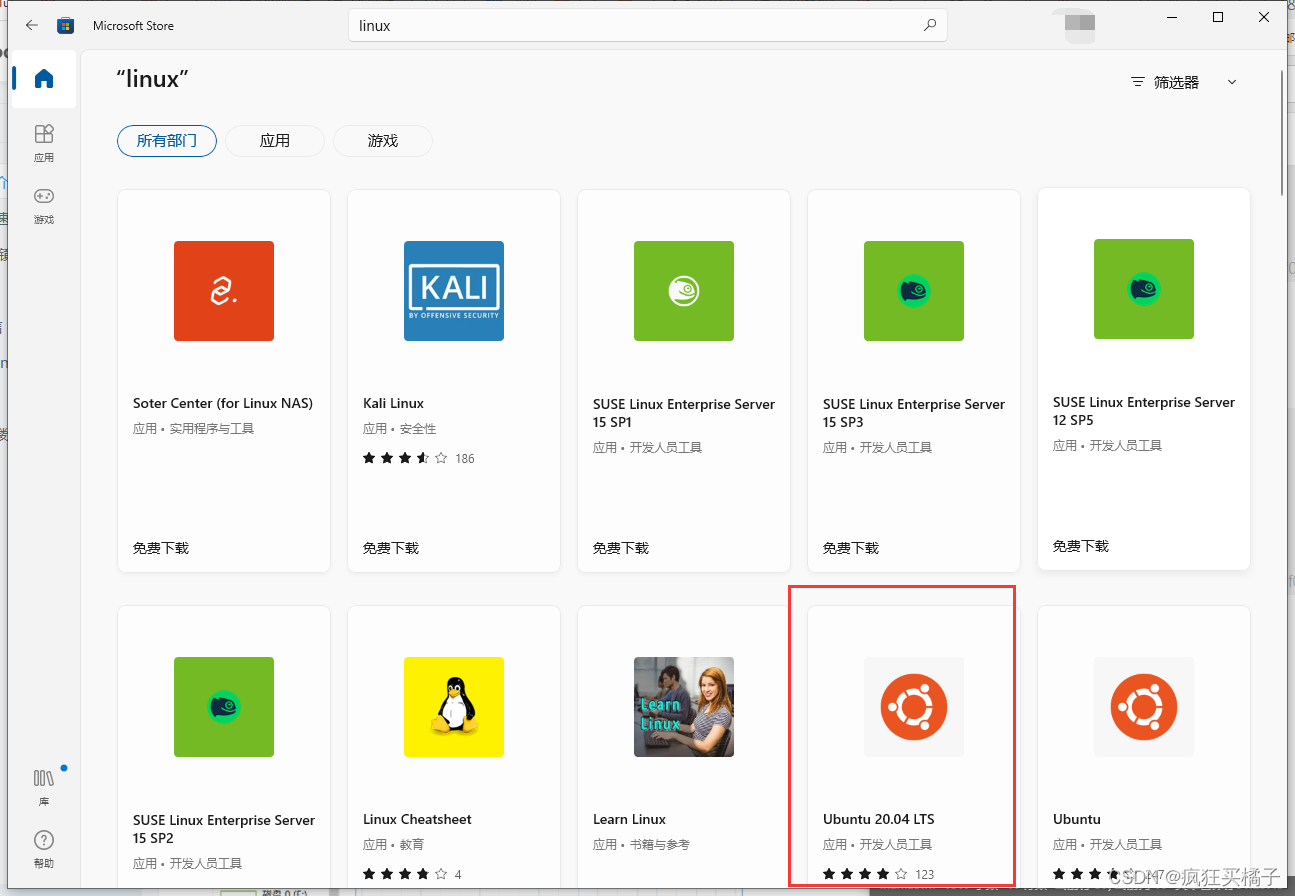
Task: Open the 库 library icon
Action: coord(44,787)
